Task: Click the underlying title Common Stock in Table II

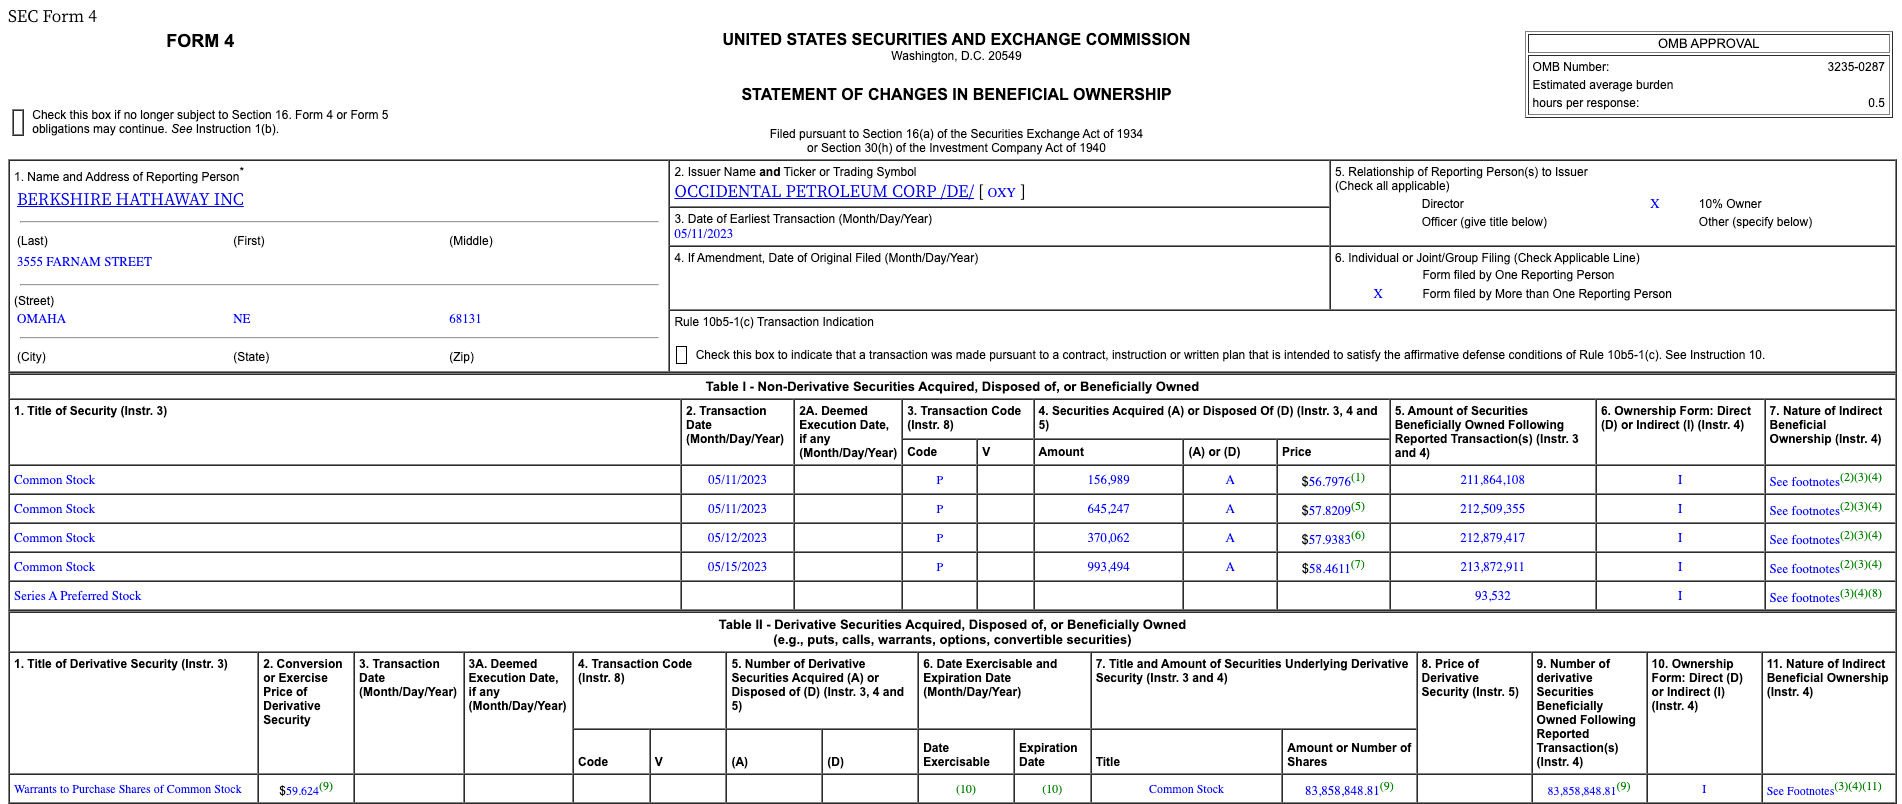Action: pyautogui.click(x=1186, y=789)
